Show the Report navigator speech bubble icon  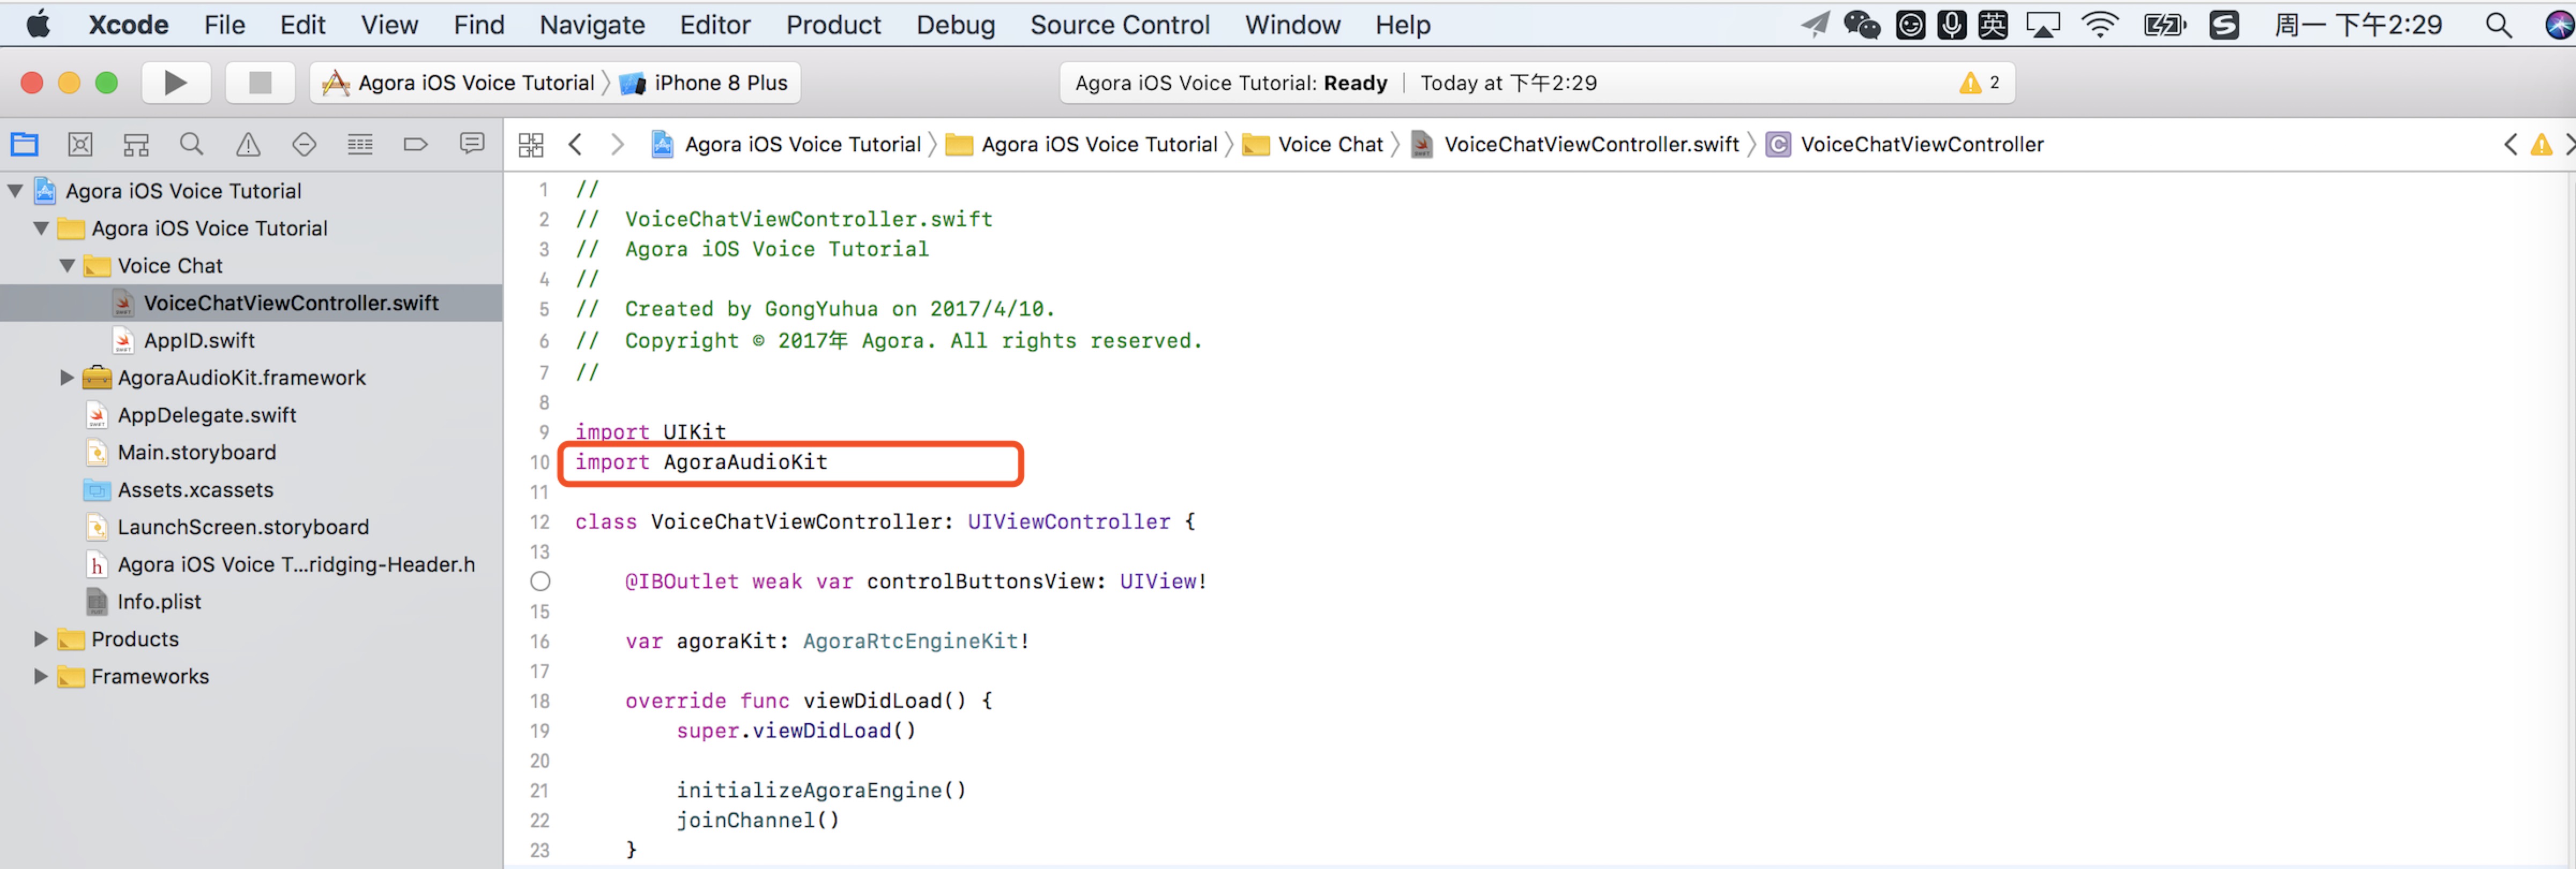[472, 144]
